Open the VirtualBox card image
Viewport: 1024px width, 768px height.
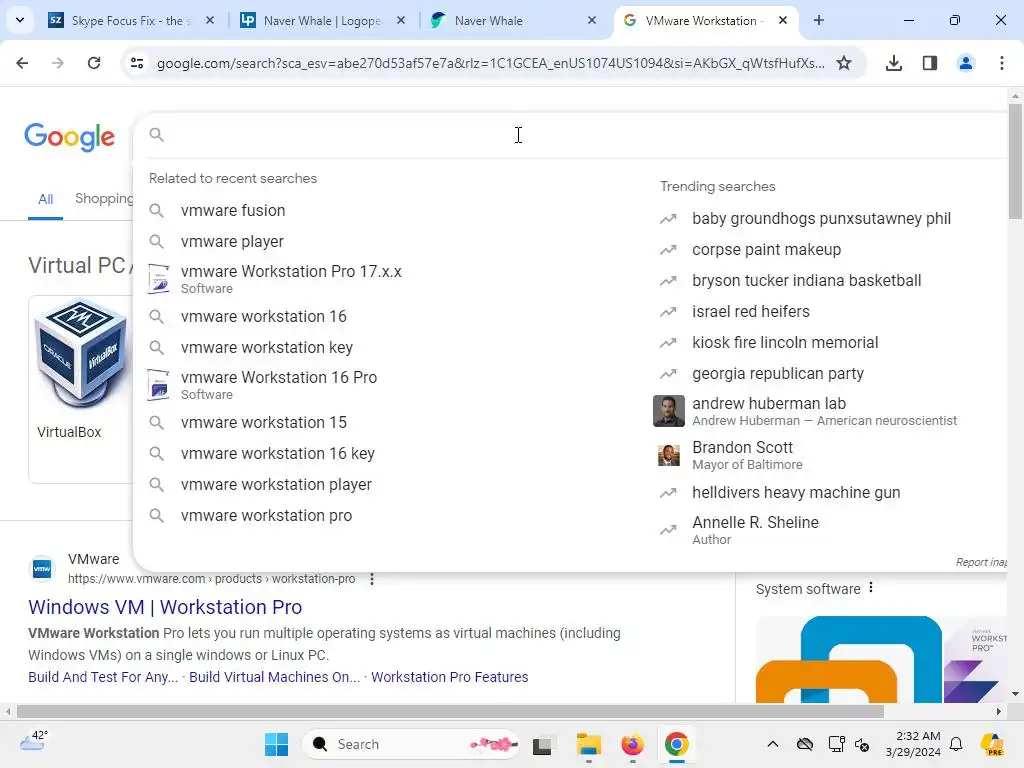[x=81, y=353]
